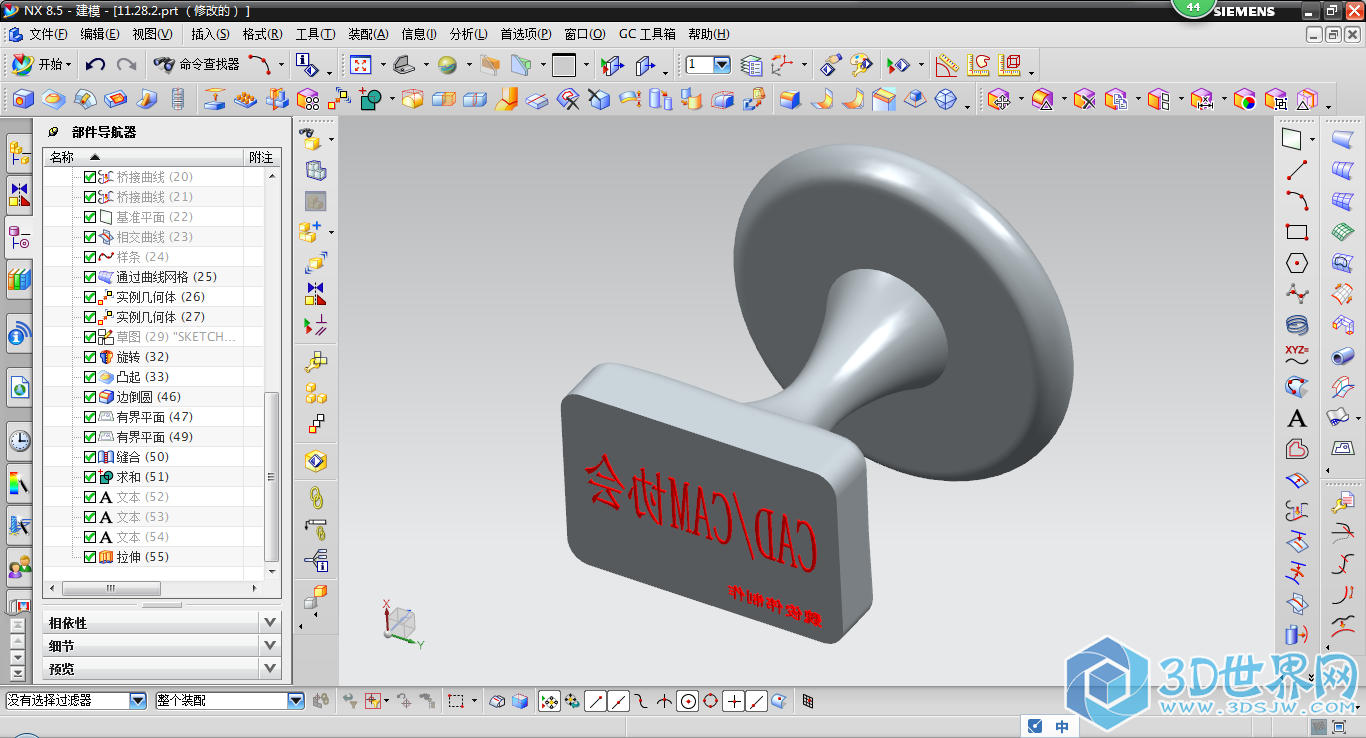This screenshot has height=738, width=1366.
Task: Uncheck the 求和 (51) feature checkbox
Action: [x=90, y=477]
